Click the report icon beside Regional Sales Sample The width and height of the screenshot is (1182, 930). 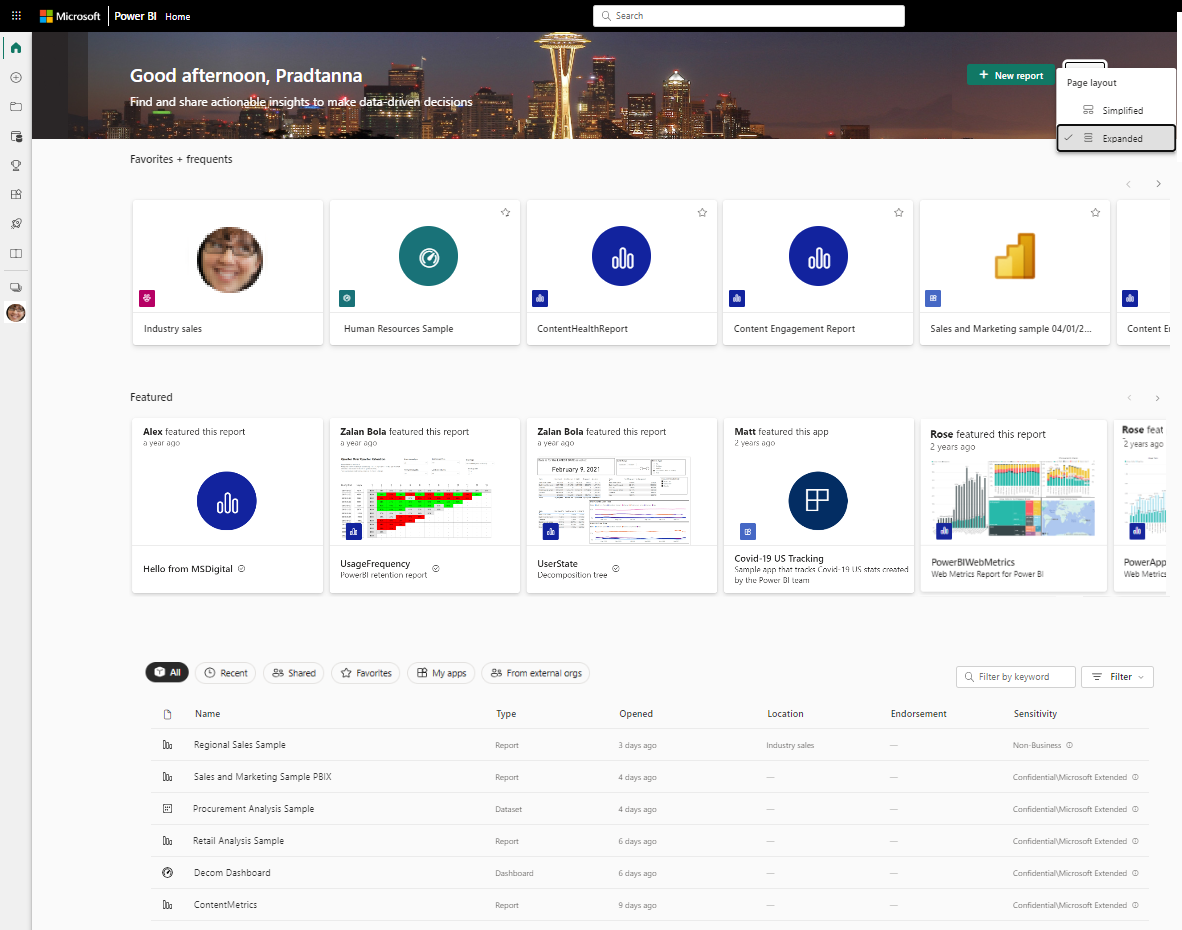pos(167,745)
